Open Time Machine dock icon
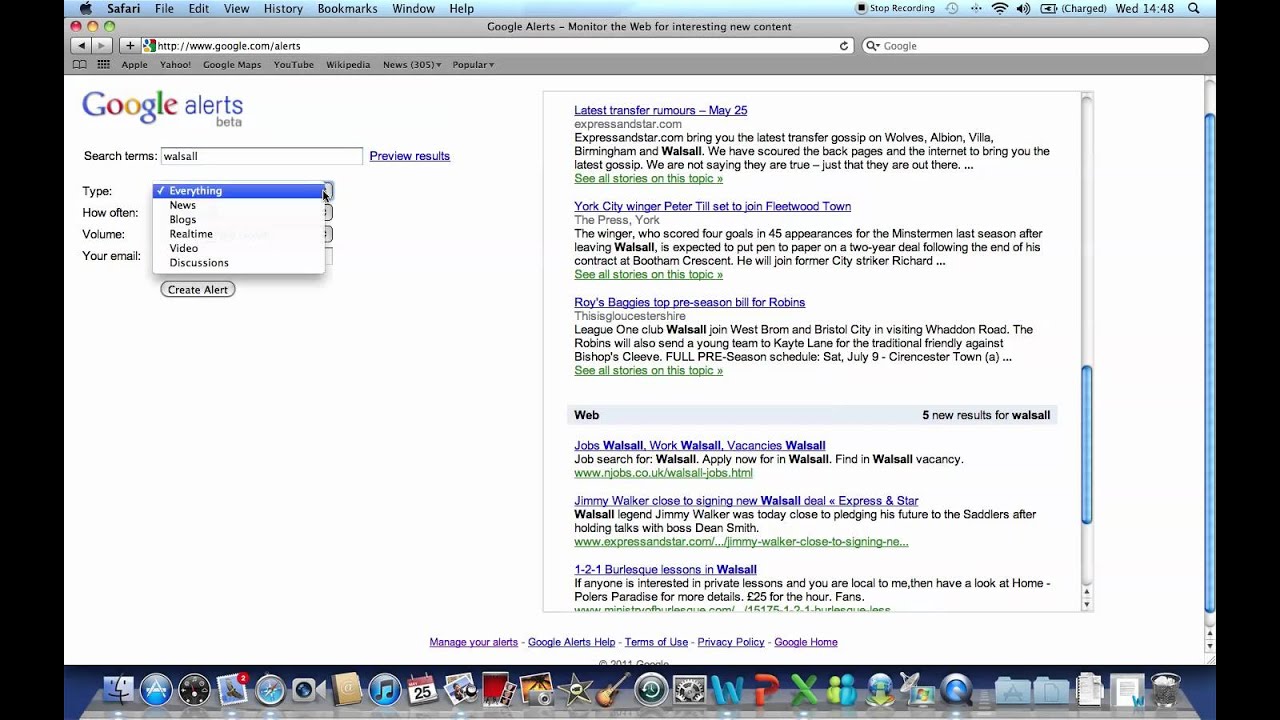 click(651, 689)
